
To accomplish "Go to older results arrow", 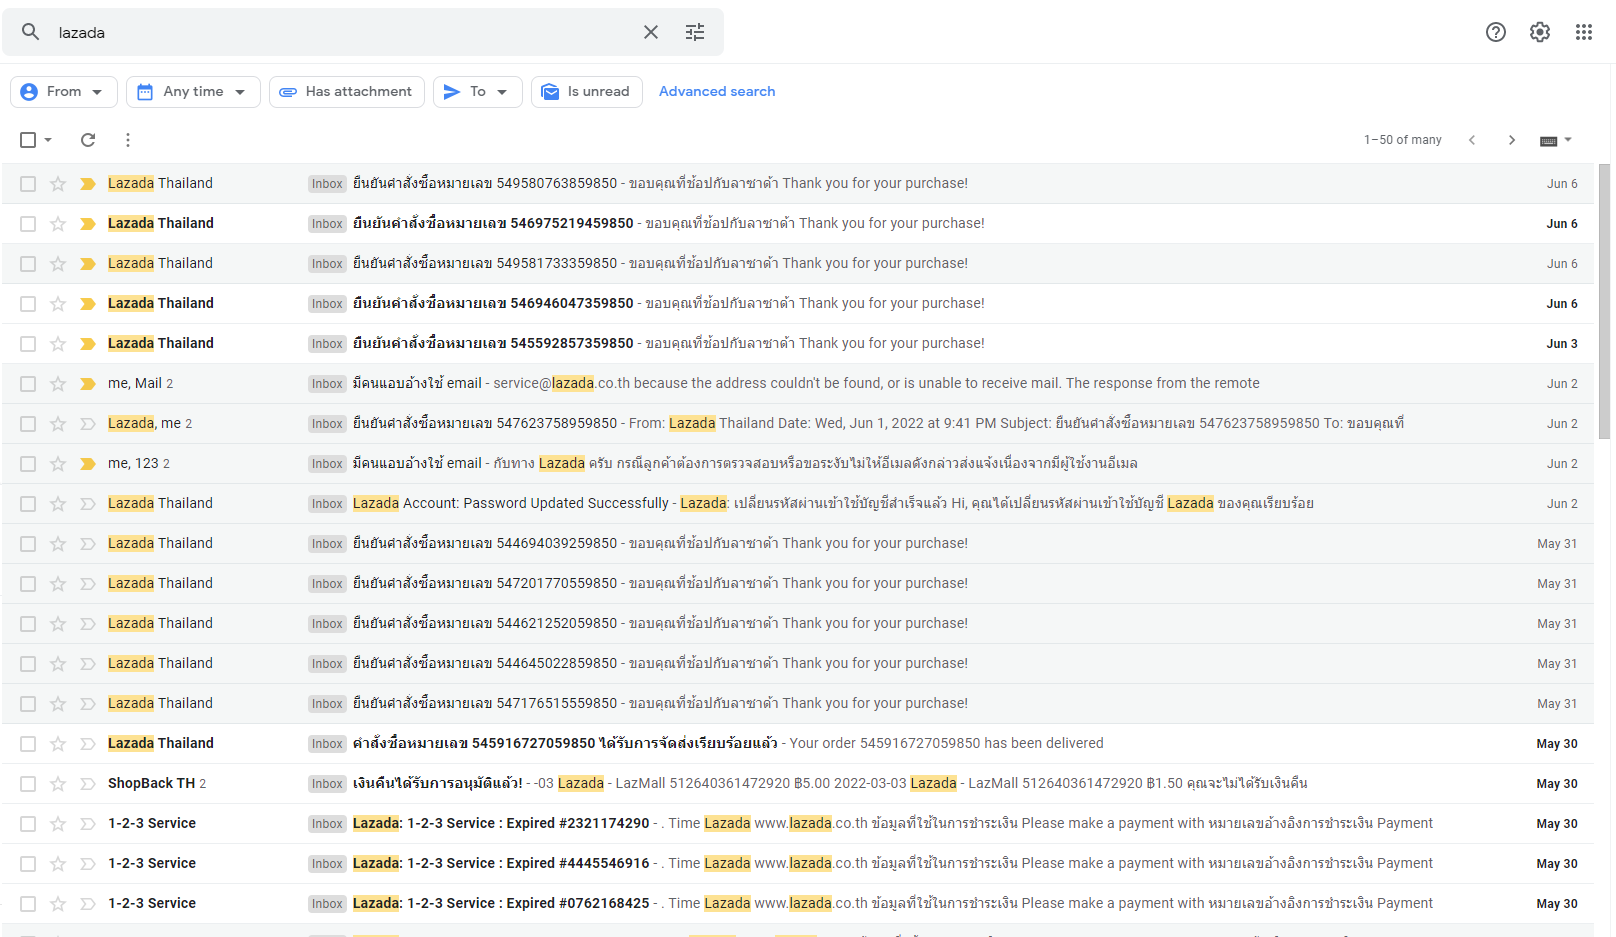I will [x=1512, y=140].
